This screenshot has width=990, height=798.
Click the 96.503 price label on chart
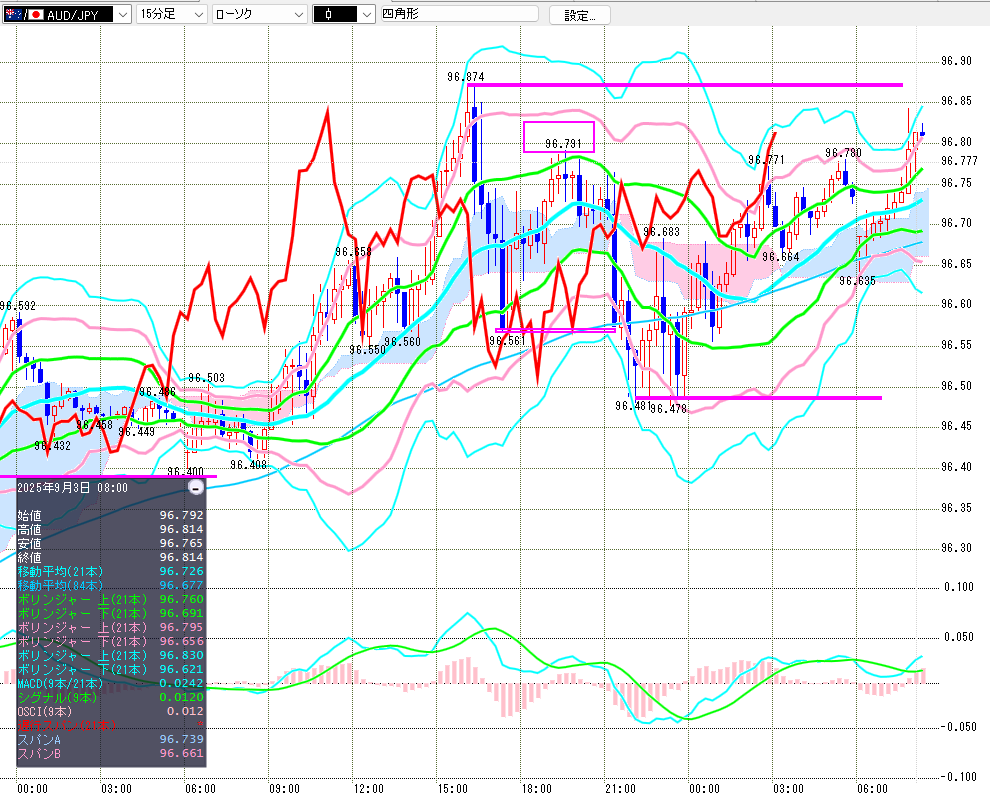[206, 378]
